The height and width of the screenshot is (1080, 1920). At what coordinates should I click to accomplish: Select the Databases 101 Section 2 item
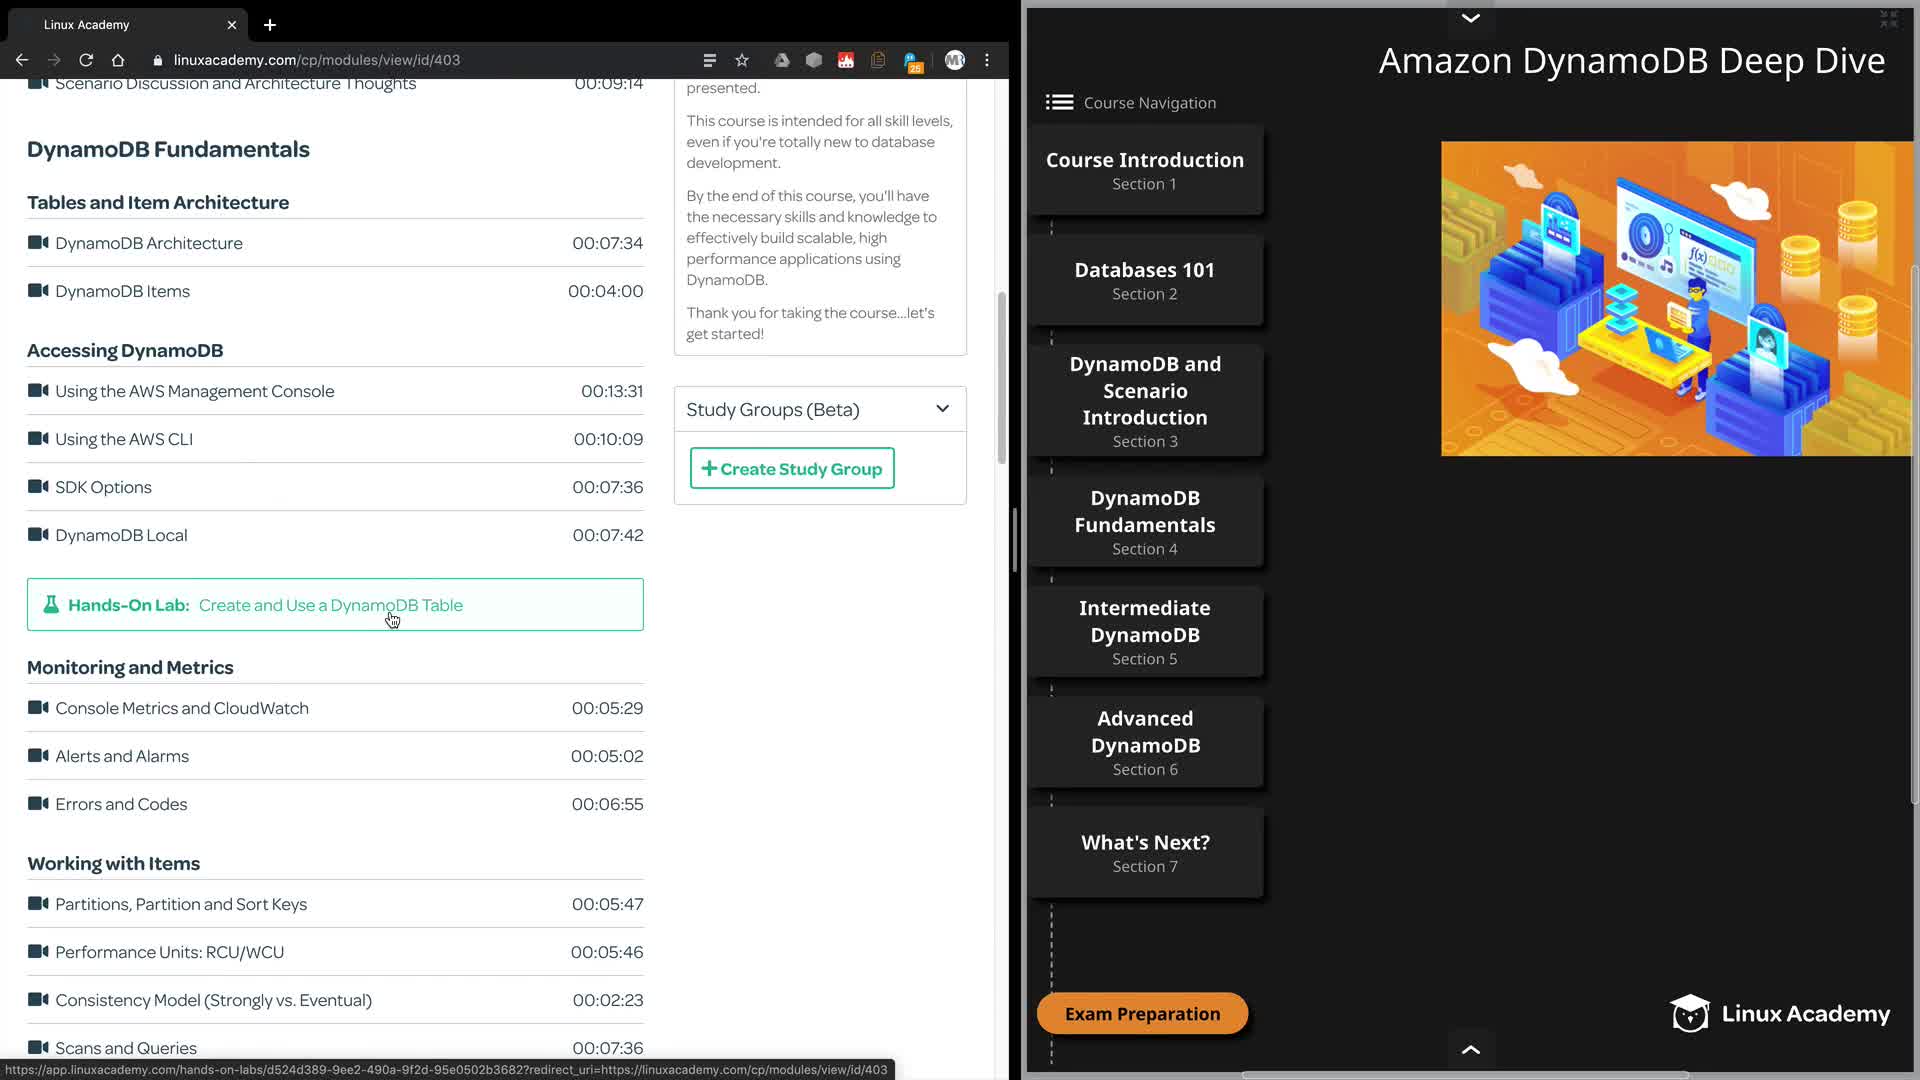[x=1145, y=280]
